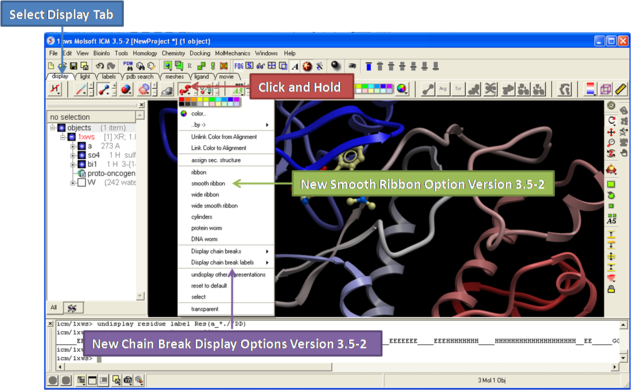Screen dimensions: 631x390
Task: Click the wire representation line icon
Action: (81, 89)
